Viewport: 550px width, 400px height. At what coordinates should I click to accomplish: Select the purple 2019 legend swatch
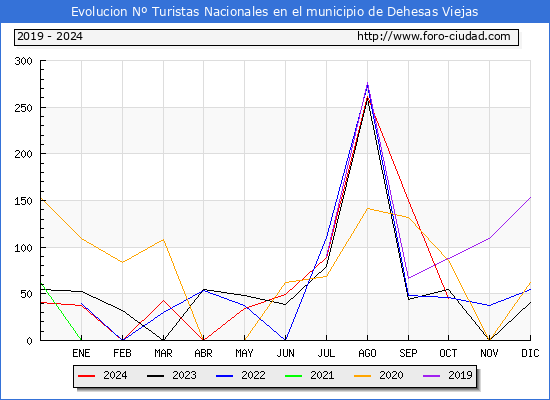[x=432, y=376]
